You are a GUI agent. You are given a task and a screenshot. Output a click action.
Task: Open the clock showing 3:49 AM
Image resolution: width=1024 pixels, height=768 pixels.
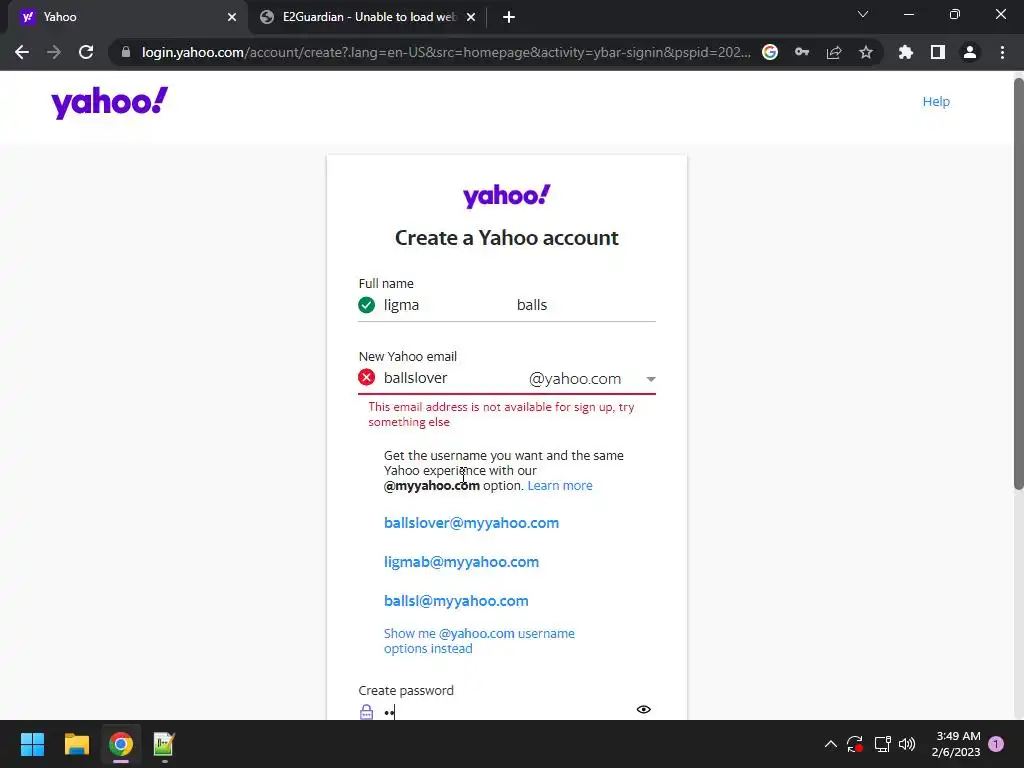(956, 744)
